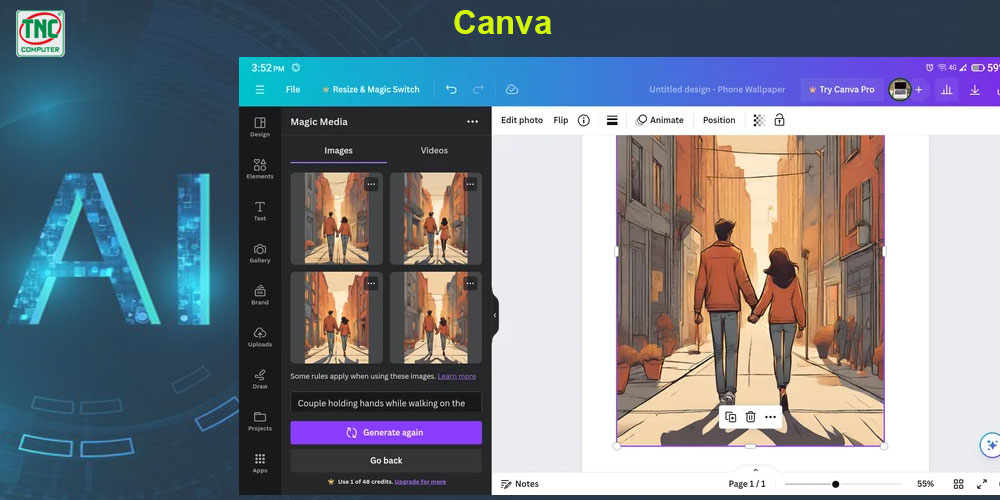Open image info icon
The image size is (1000, 500).
(x=584, y=120)
